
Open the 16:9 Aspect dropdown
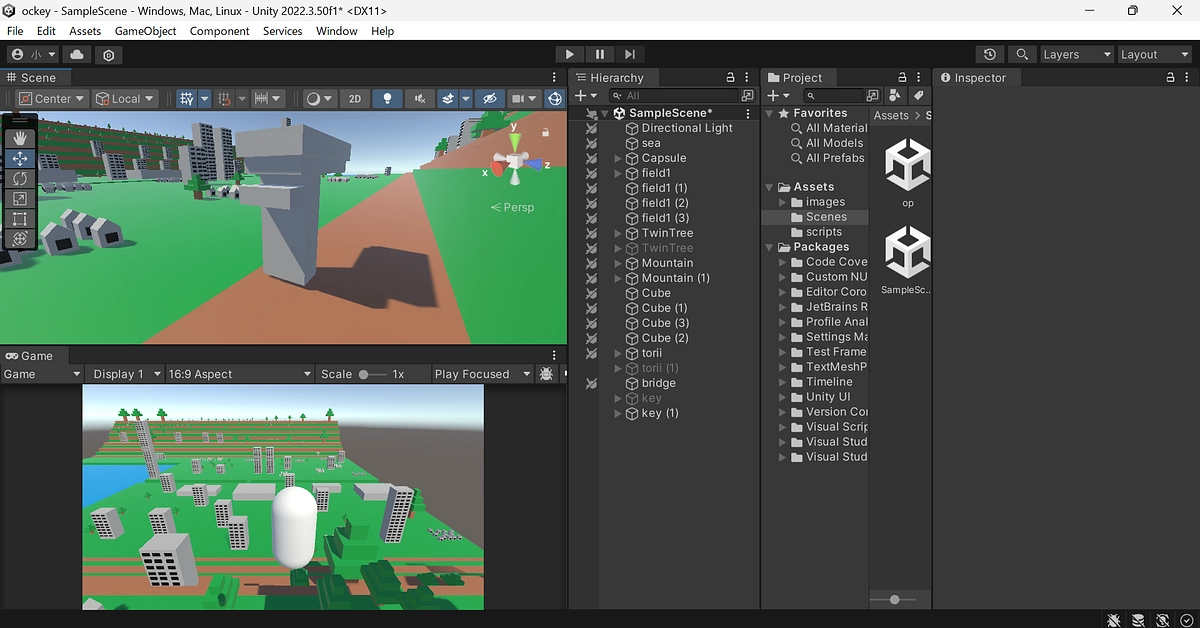pos(239,374)
